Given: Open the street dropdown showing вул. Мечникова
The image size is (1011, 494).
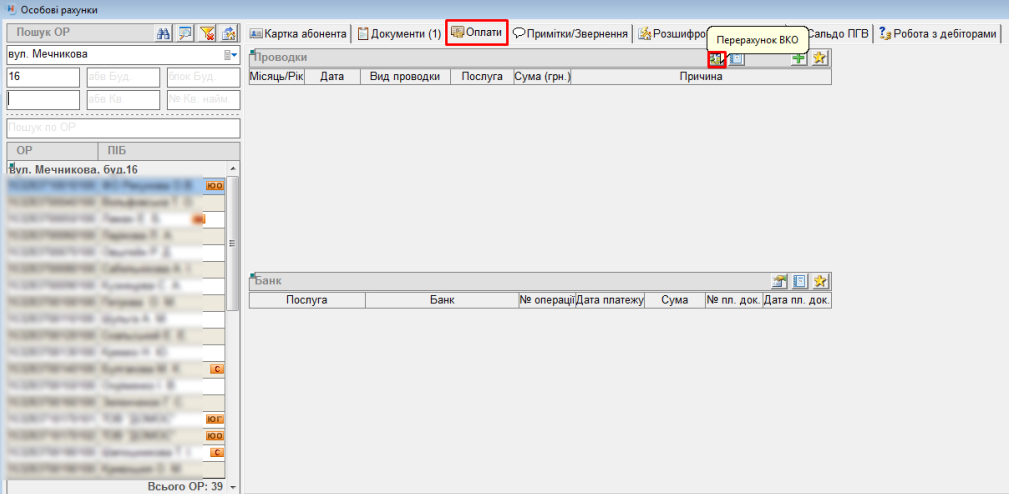Looking at the screenshot, I should pos(231,54).
